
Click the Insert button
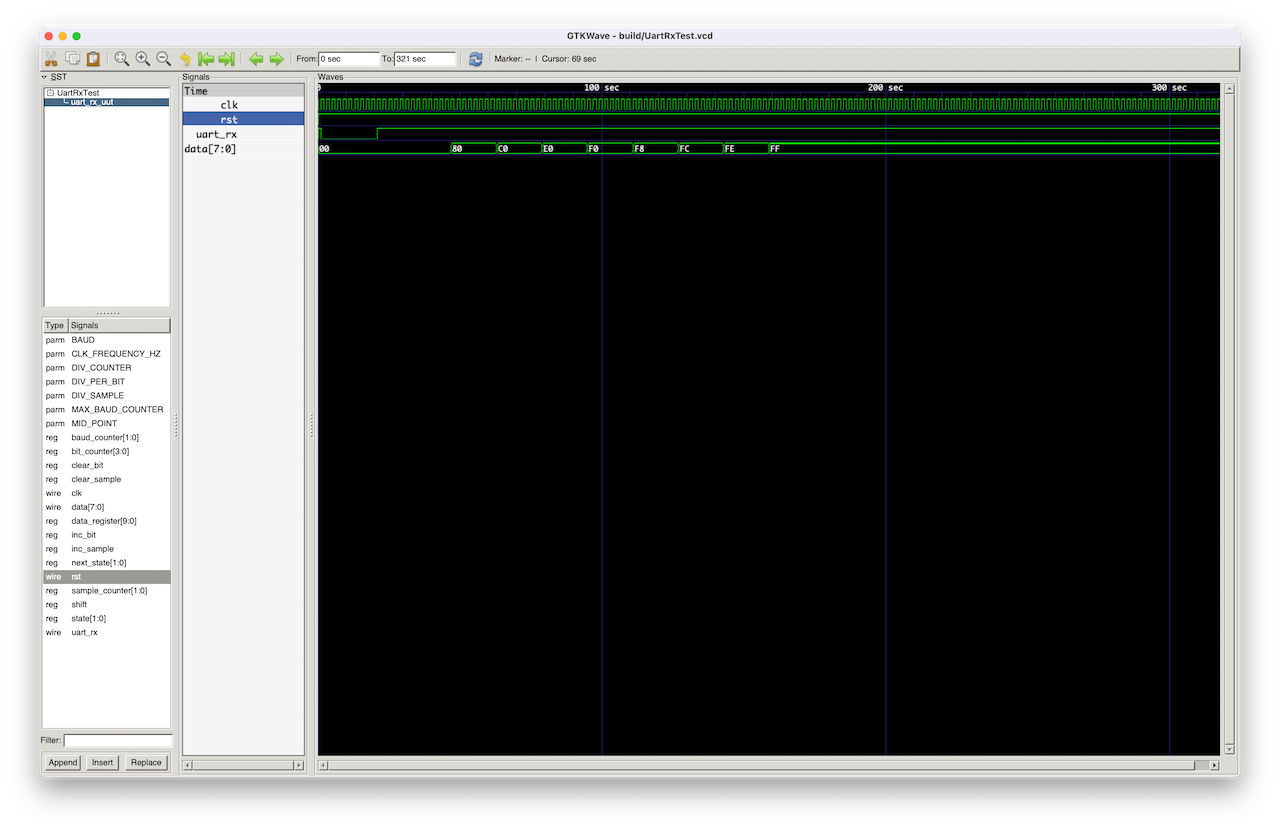point(103,763)
